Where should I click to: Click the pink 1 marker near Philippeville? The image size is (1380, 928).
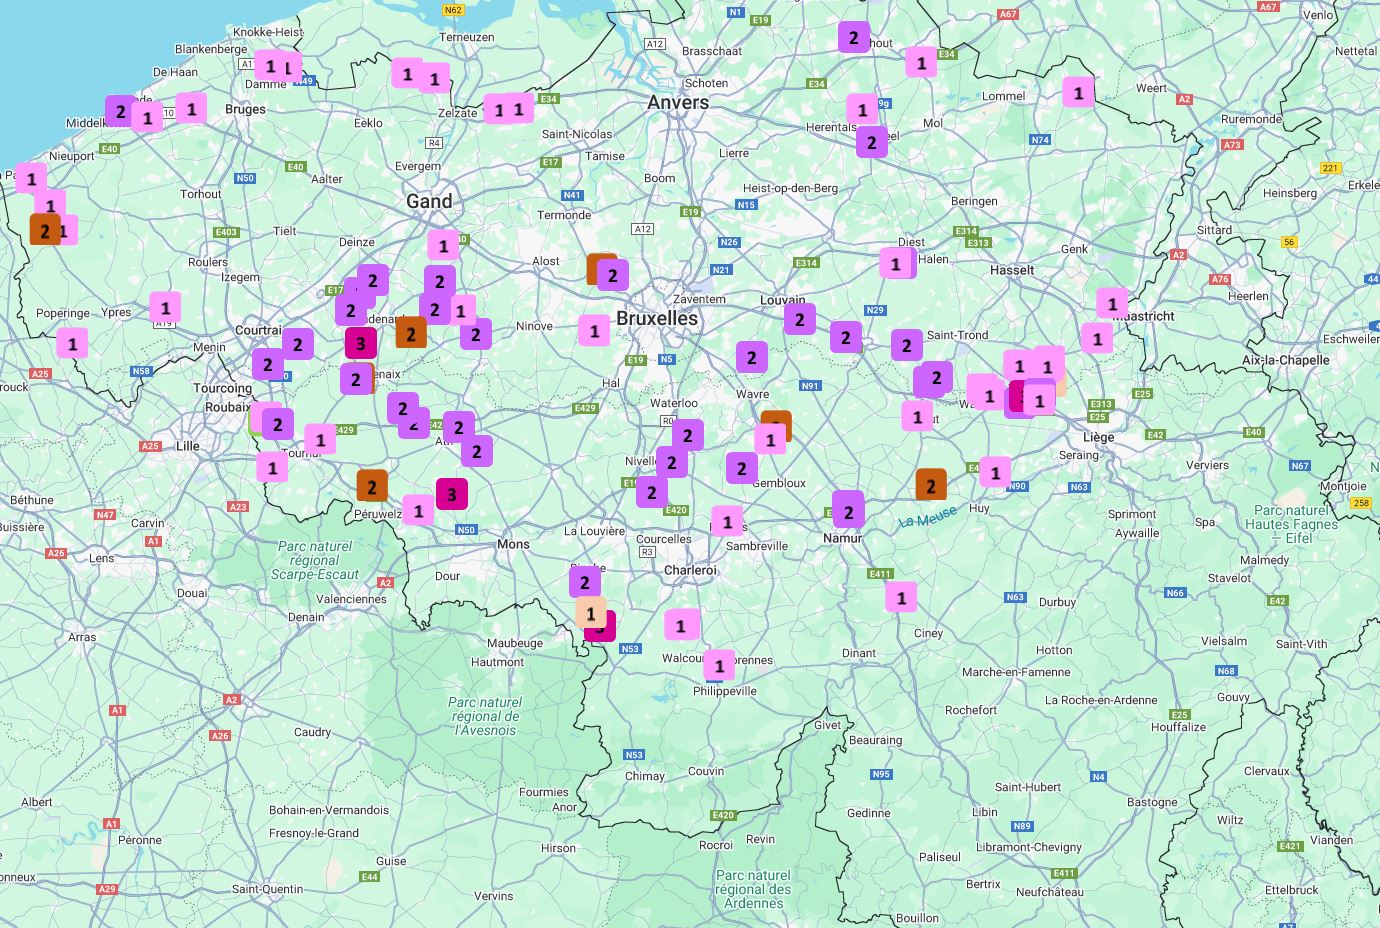719,665
